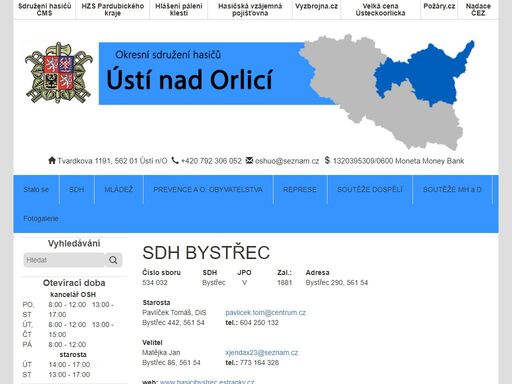Select REPRESE menu item
This screenshot has height=384, width=512.
point(300,189)
